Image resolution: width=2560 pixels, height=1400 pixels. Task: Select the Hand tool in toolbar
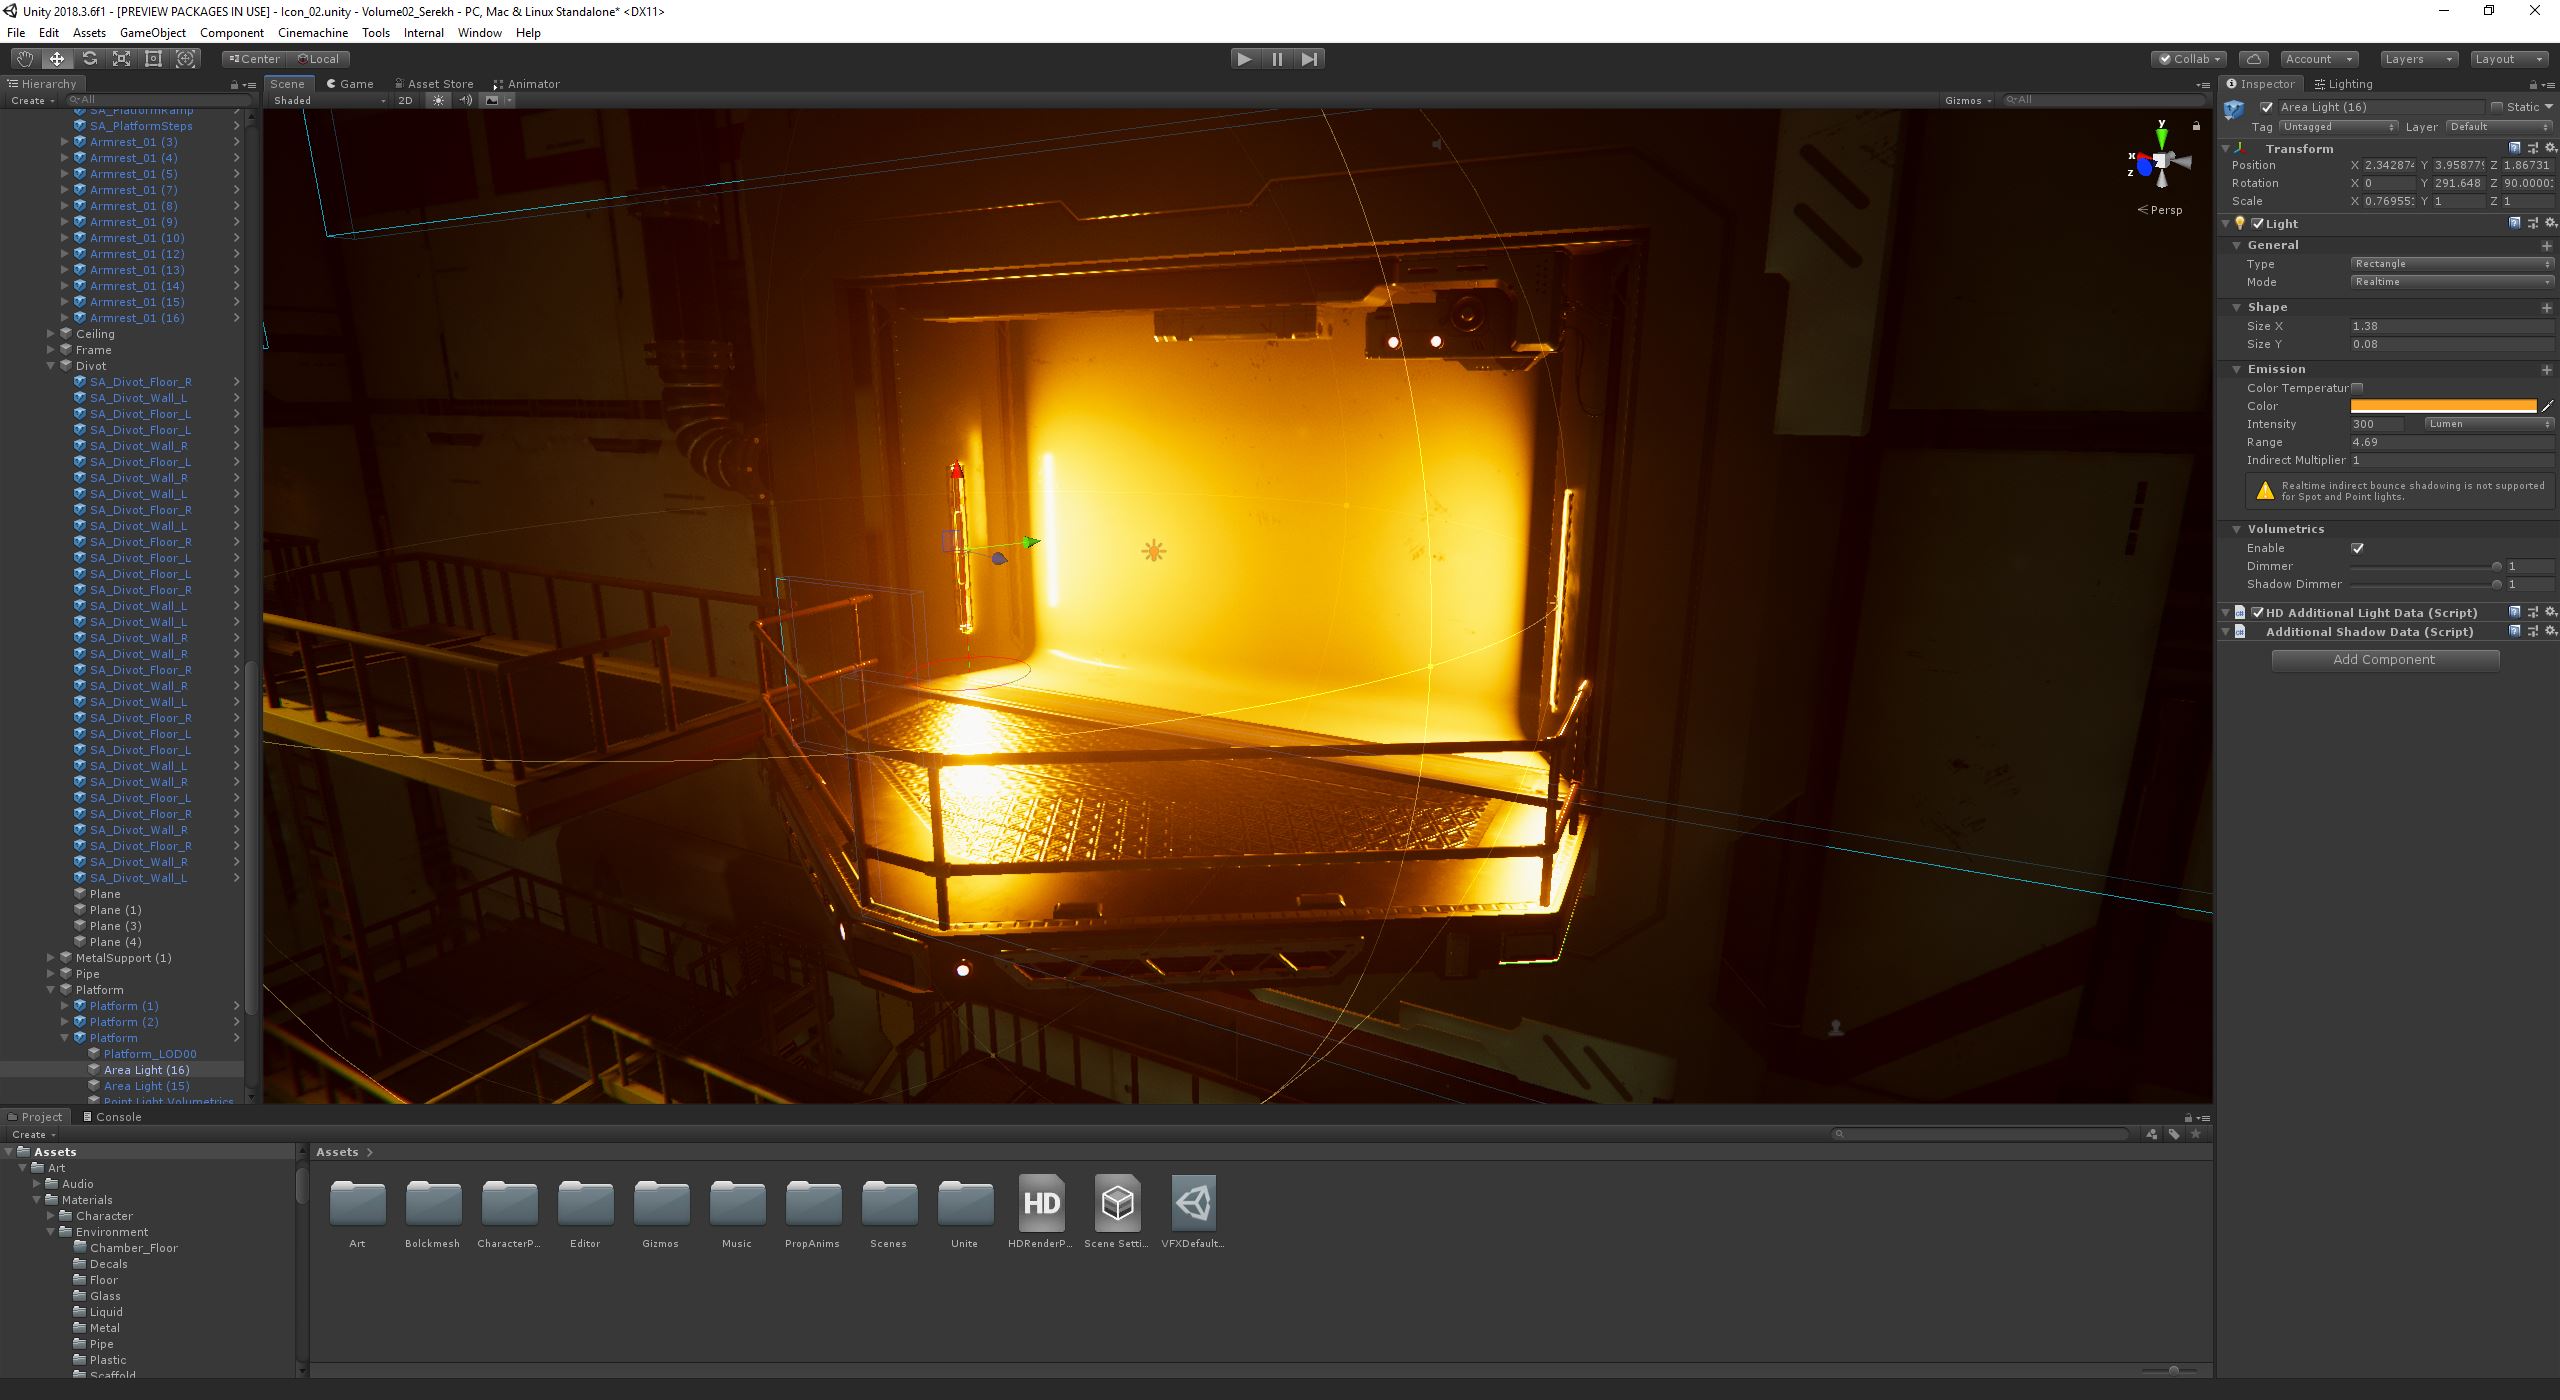coord(24,59)
